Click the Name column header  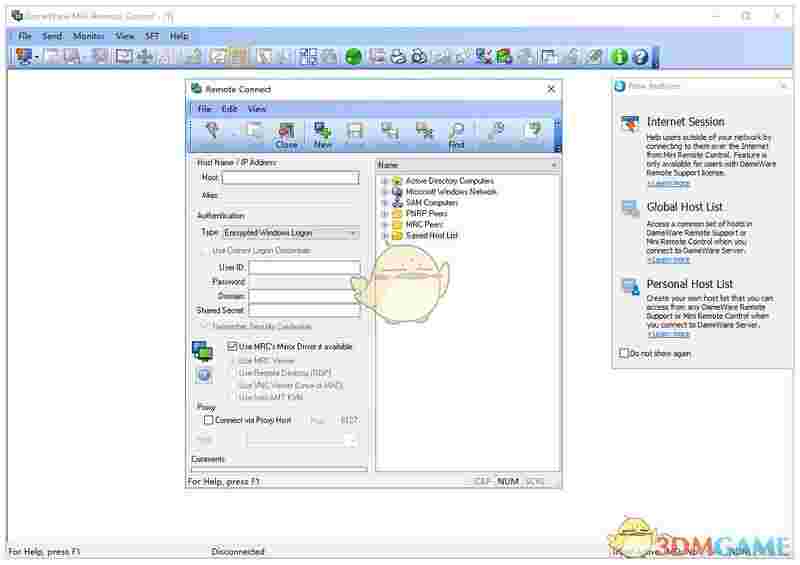click(467, 165)
